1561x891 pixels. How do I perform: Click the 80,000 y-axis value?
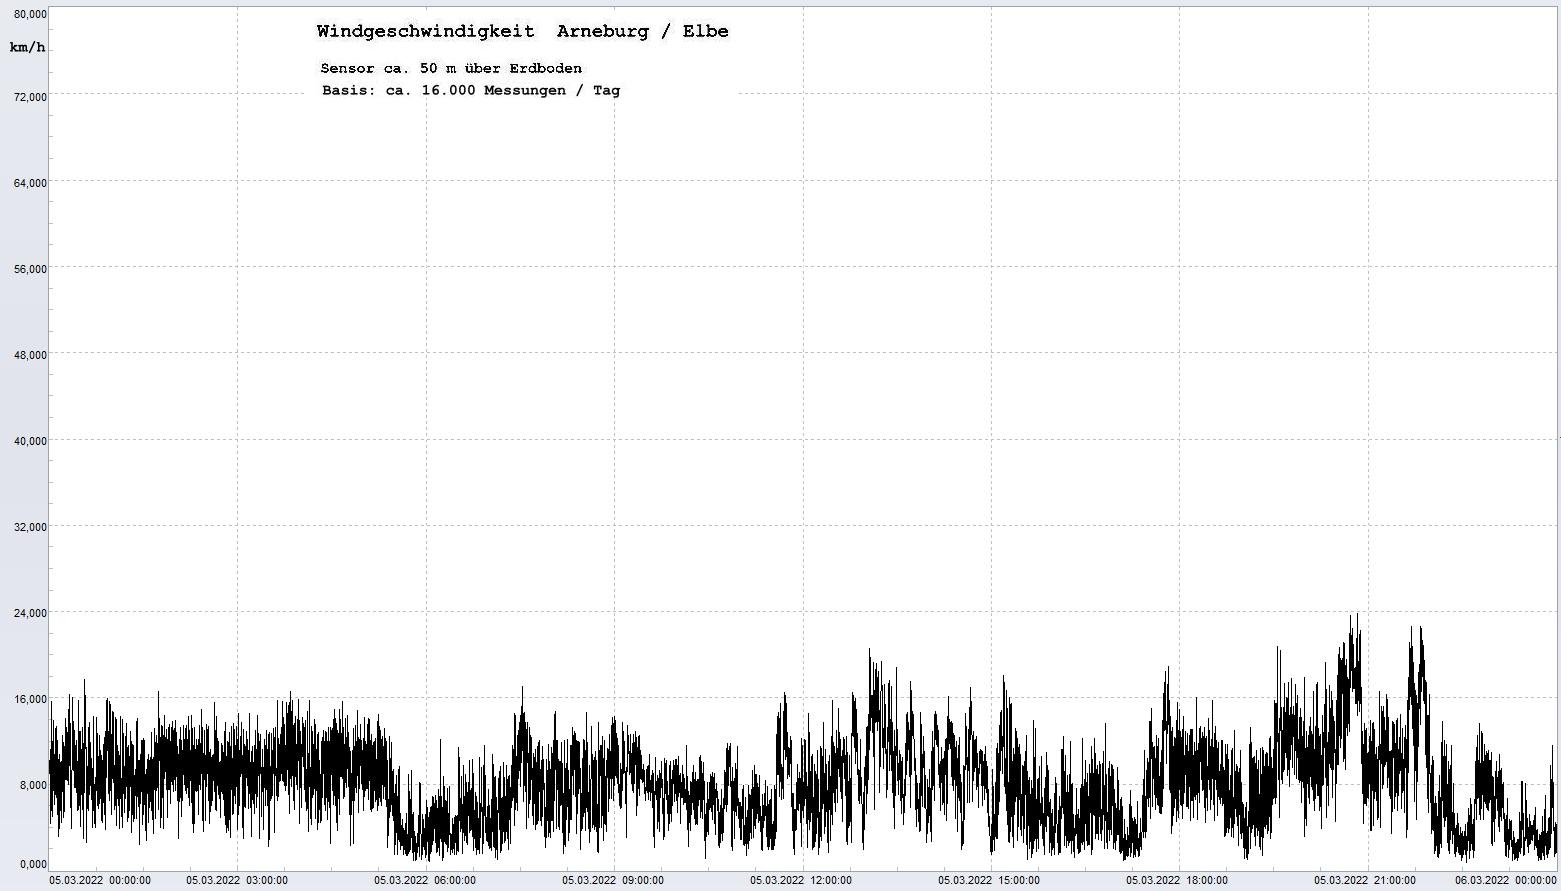(30, 14)
